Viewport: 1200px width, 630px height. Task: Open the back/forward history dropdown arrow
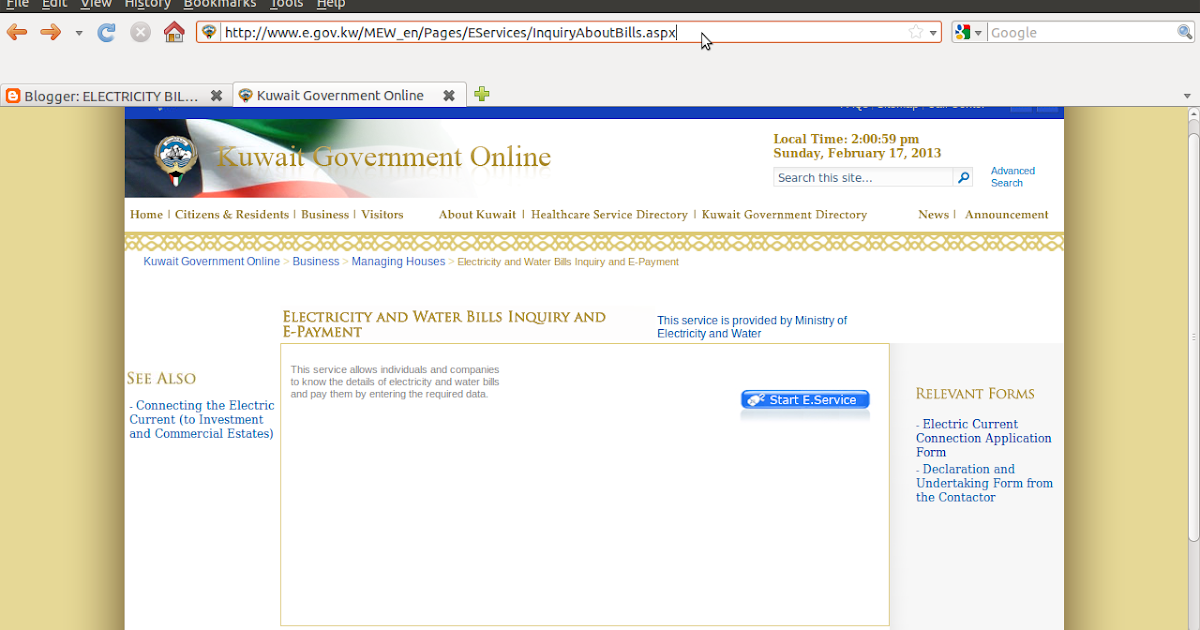(x=79, y=33)
